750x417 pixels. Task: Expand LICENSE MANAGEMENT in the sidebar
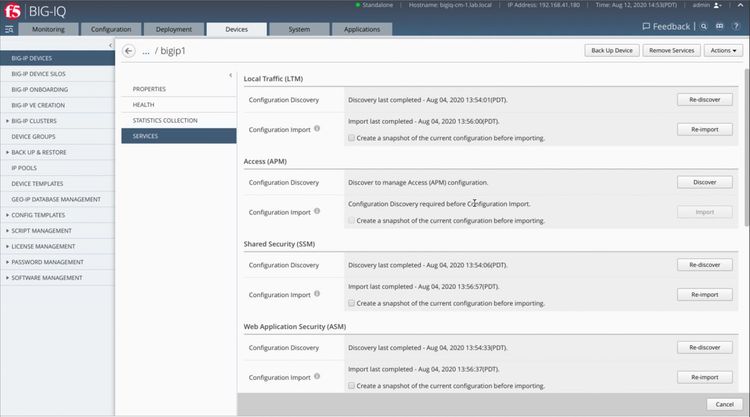pos(7,246)
